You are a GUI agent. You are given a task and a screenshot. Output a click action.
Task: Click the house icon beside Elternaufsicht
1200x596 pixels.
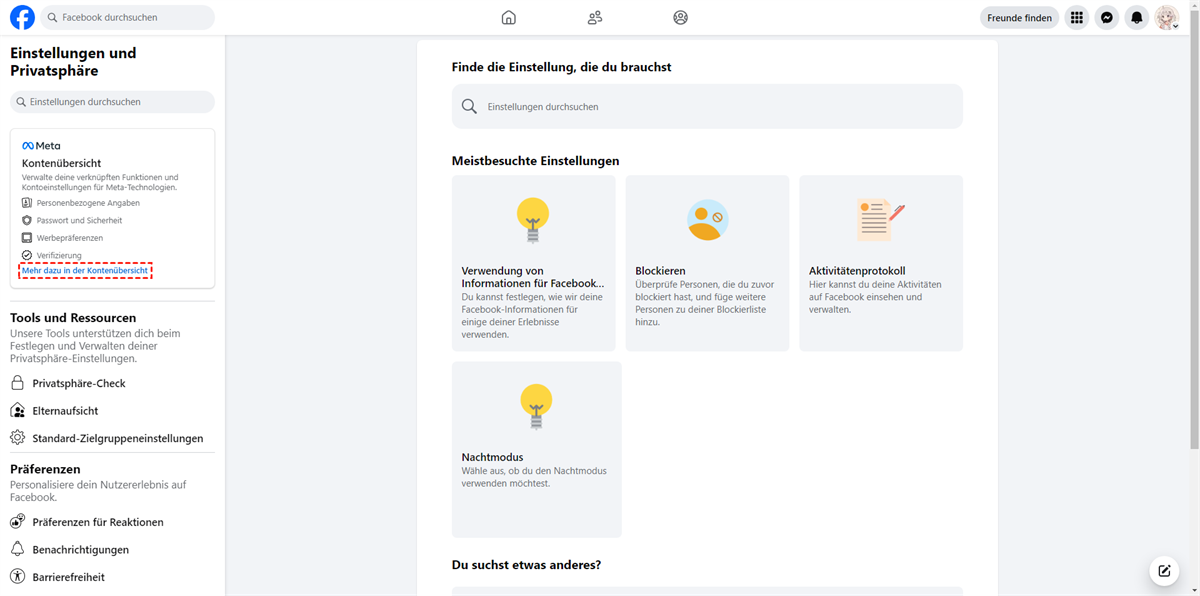17,410
